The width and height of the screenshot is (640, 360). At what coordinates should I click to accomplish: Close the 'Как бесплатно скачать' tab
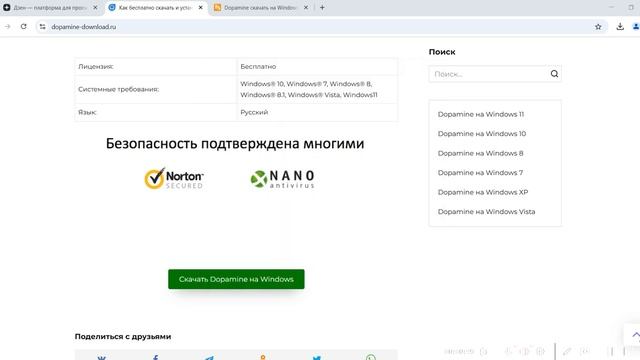point(200,7)
